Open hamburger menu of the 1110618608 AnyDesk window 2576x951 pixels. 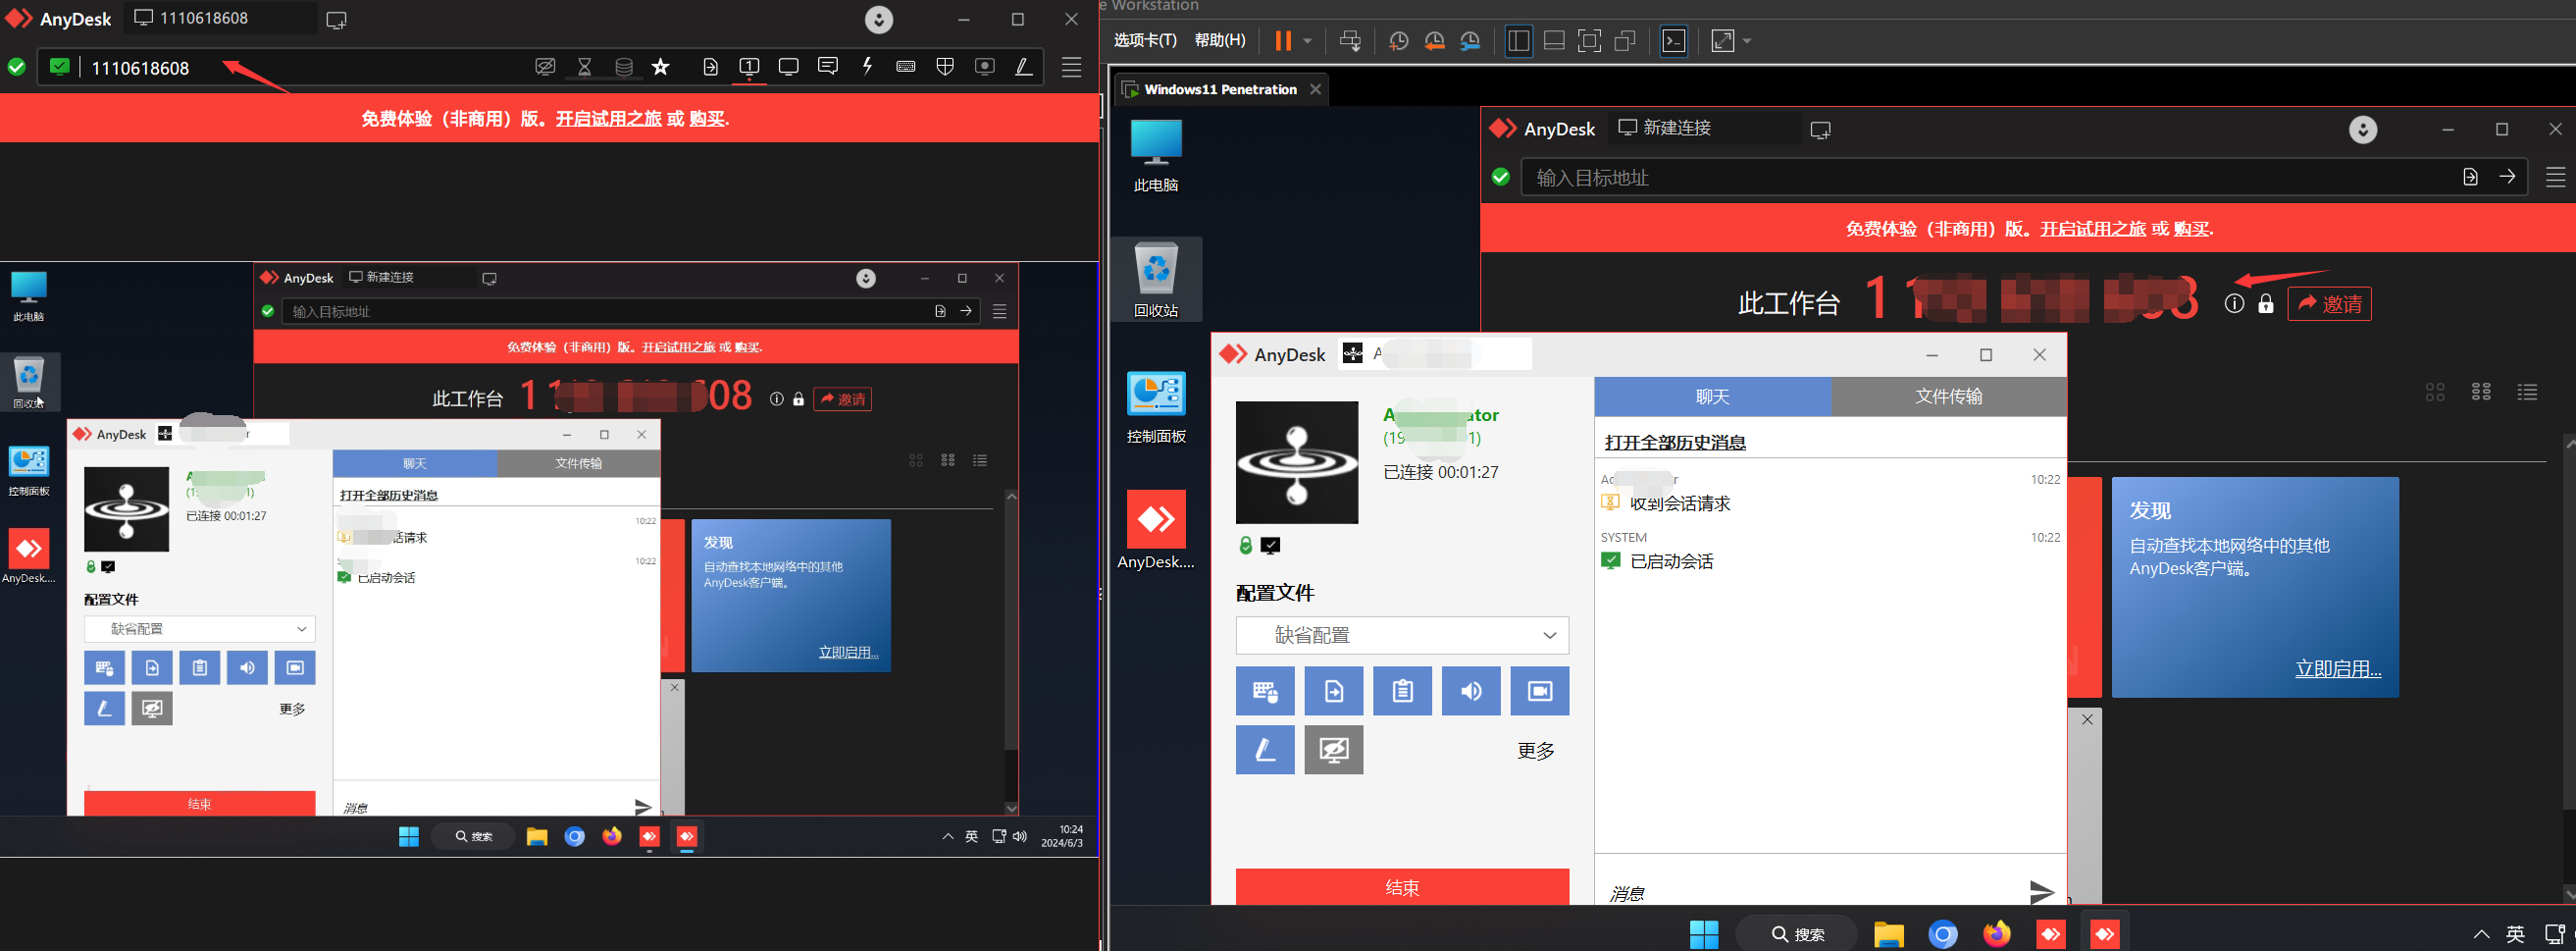tap(1071, 67)
